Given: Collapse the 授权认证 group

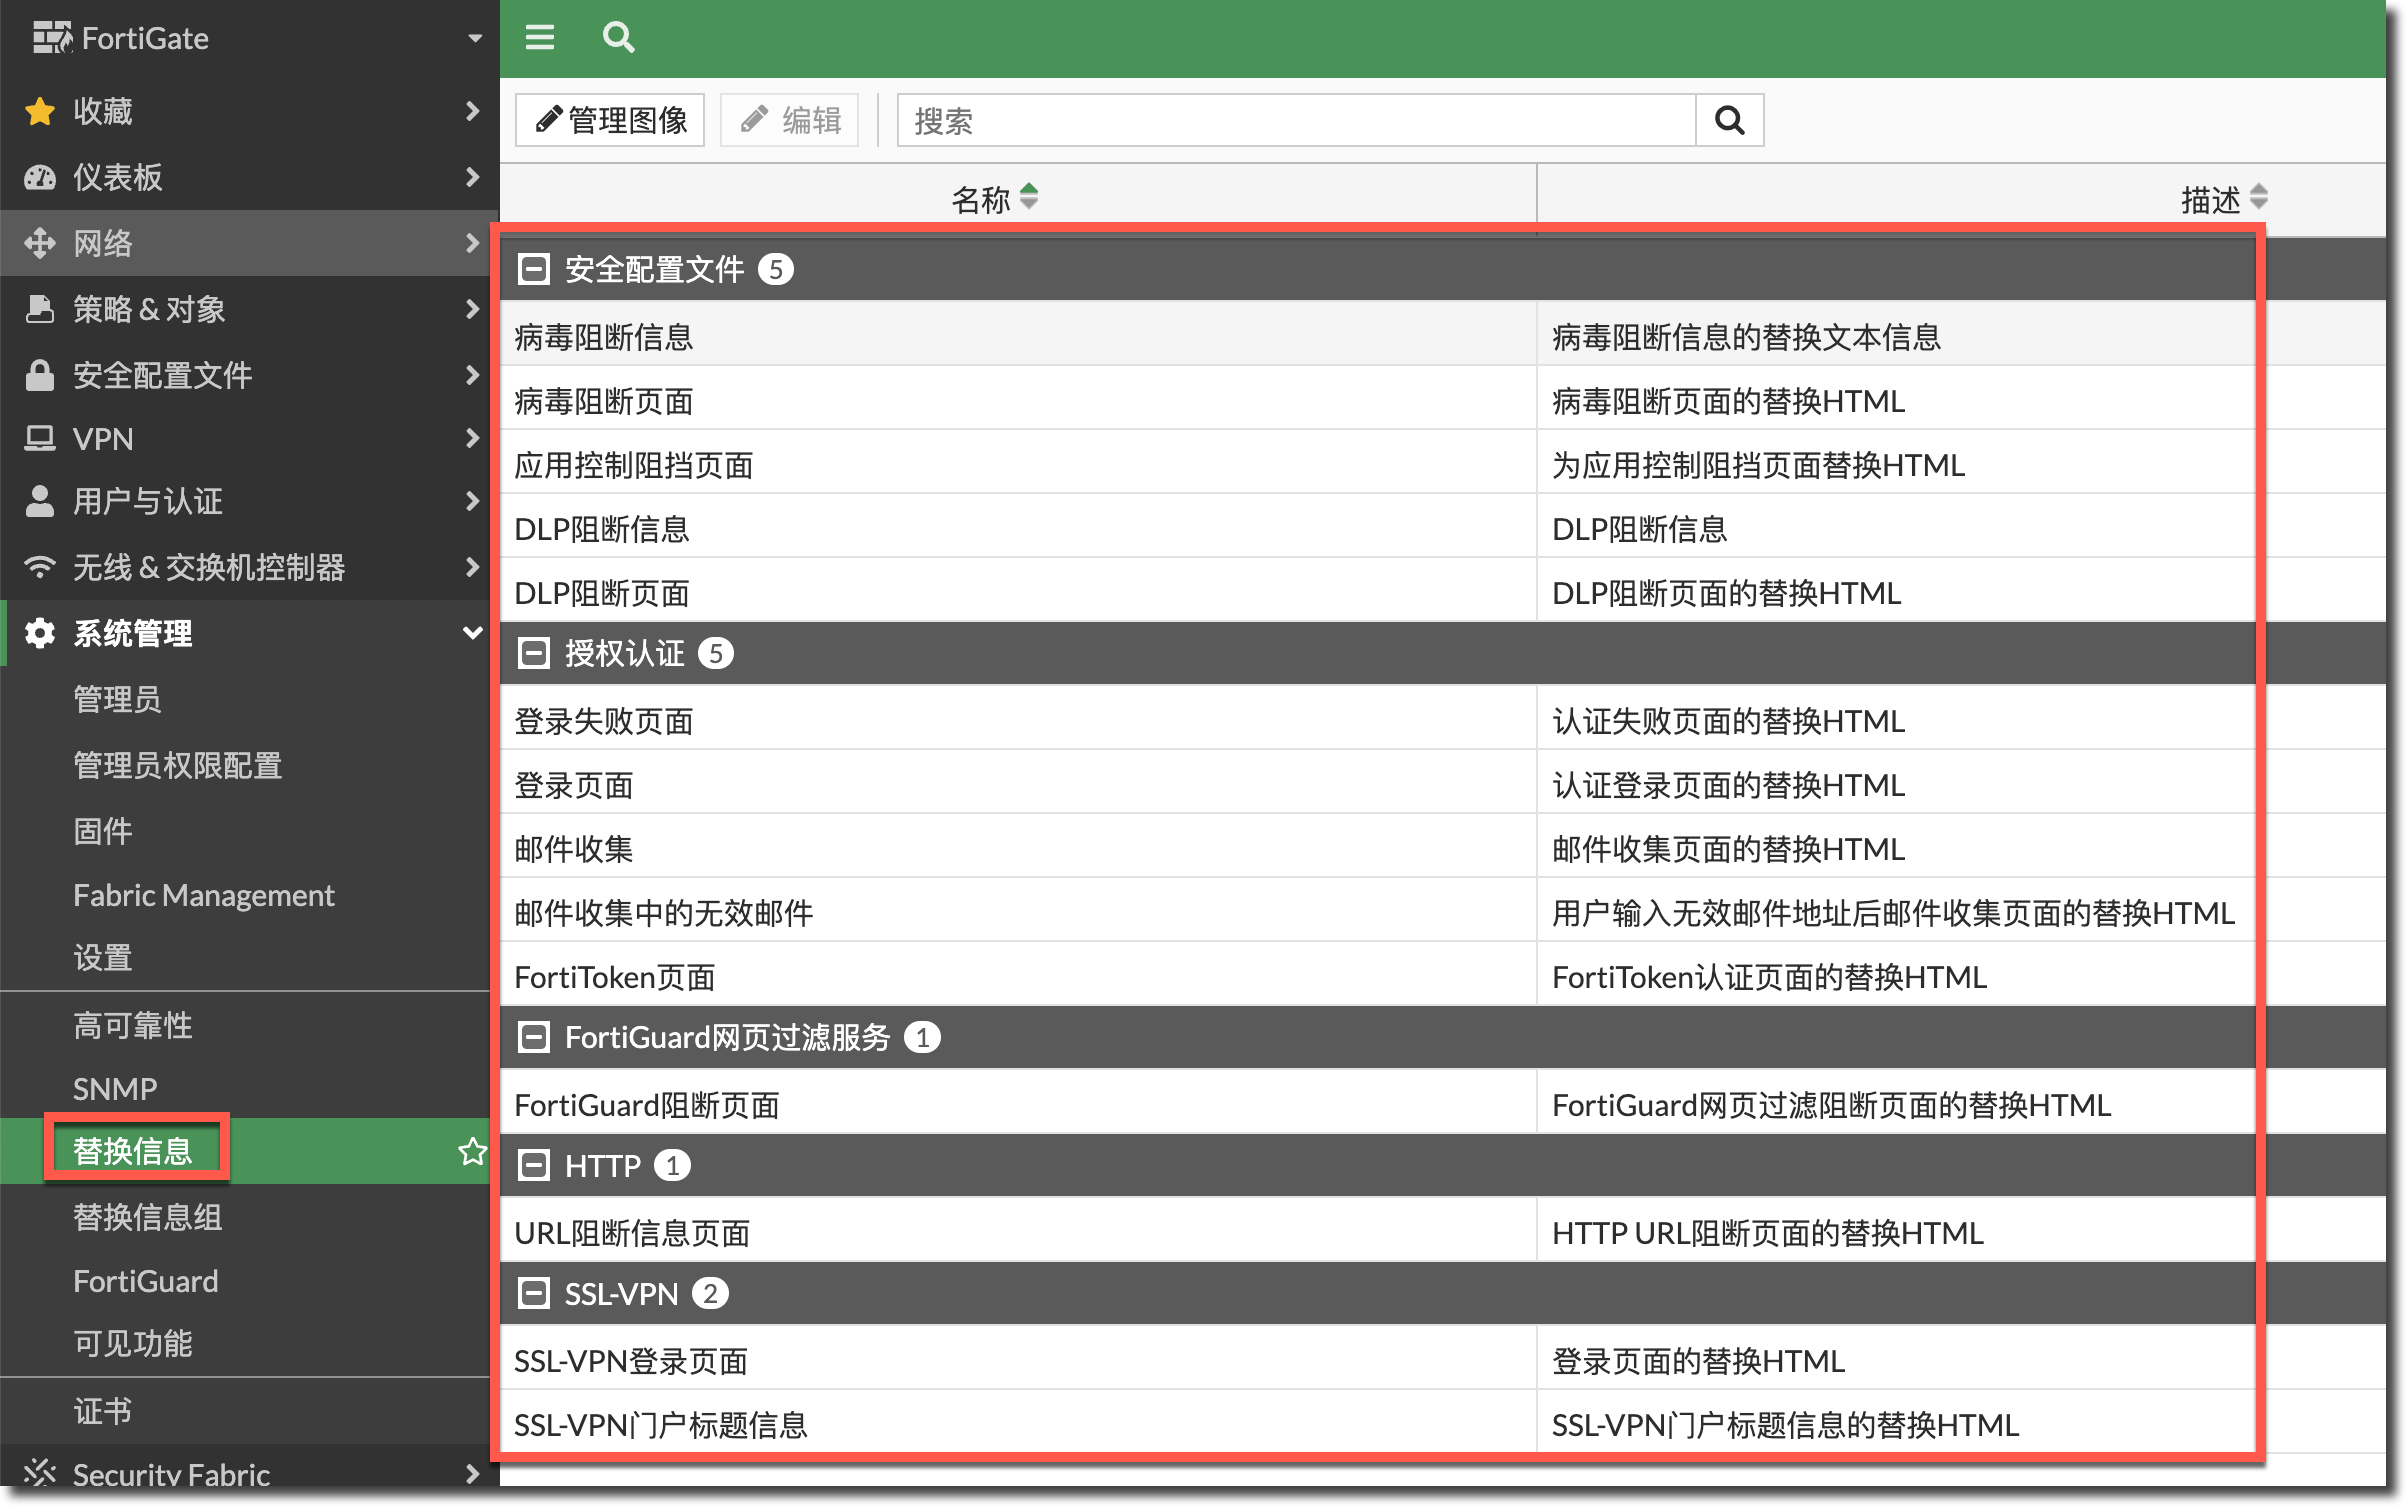Looking at the screenshot, I should (534, 653).
